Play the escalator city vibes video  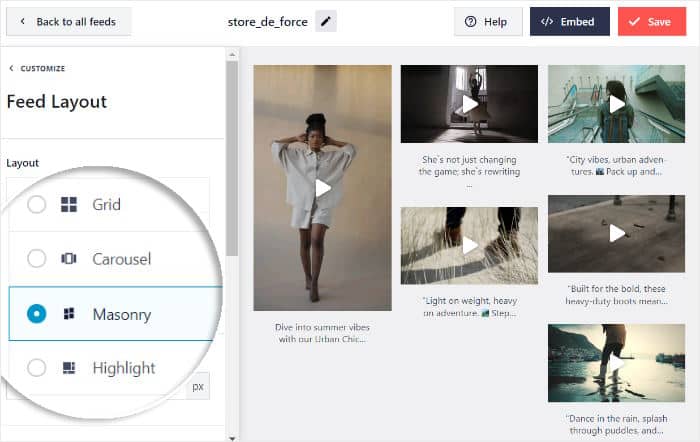(x=616, y=104)
